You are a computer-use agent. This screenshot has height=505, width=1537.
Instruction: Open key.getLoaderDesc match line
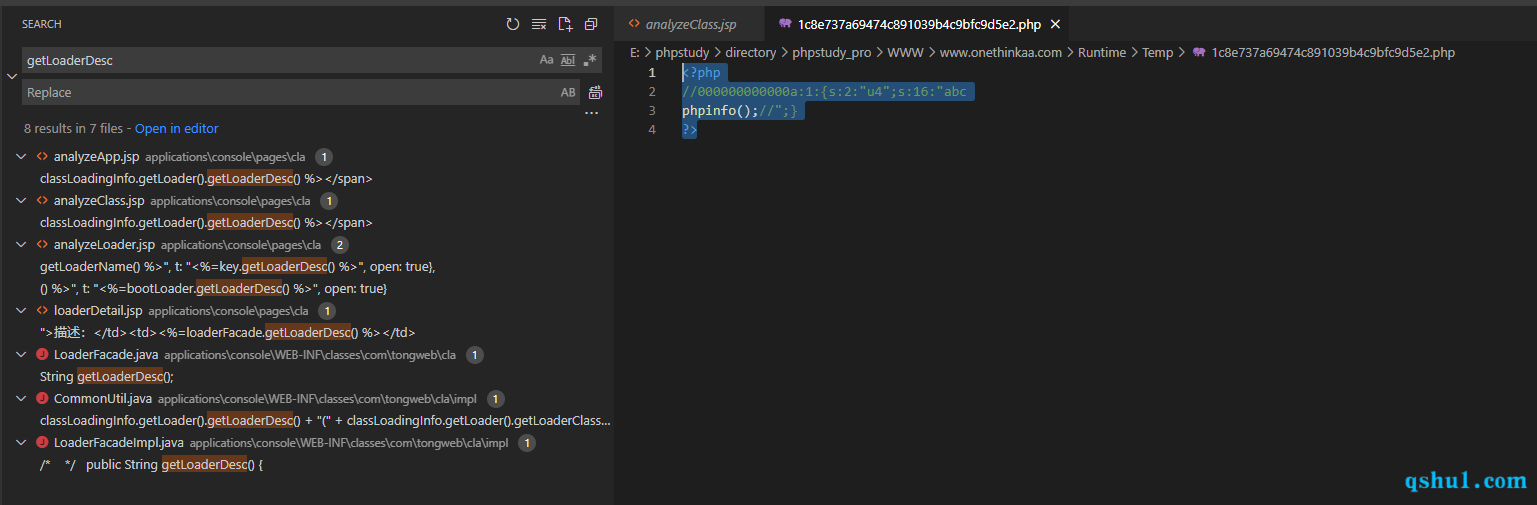pyautogui.click(x=238, y=267)
